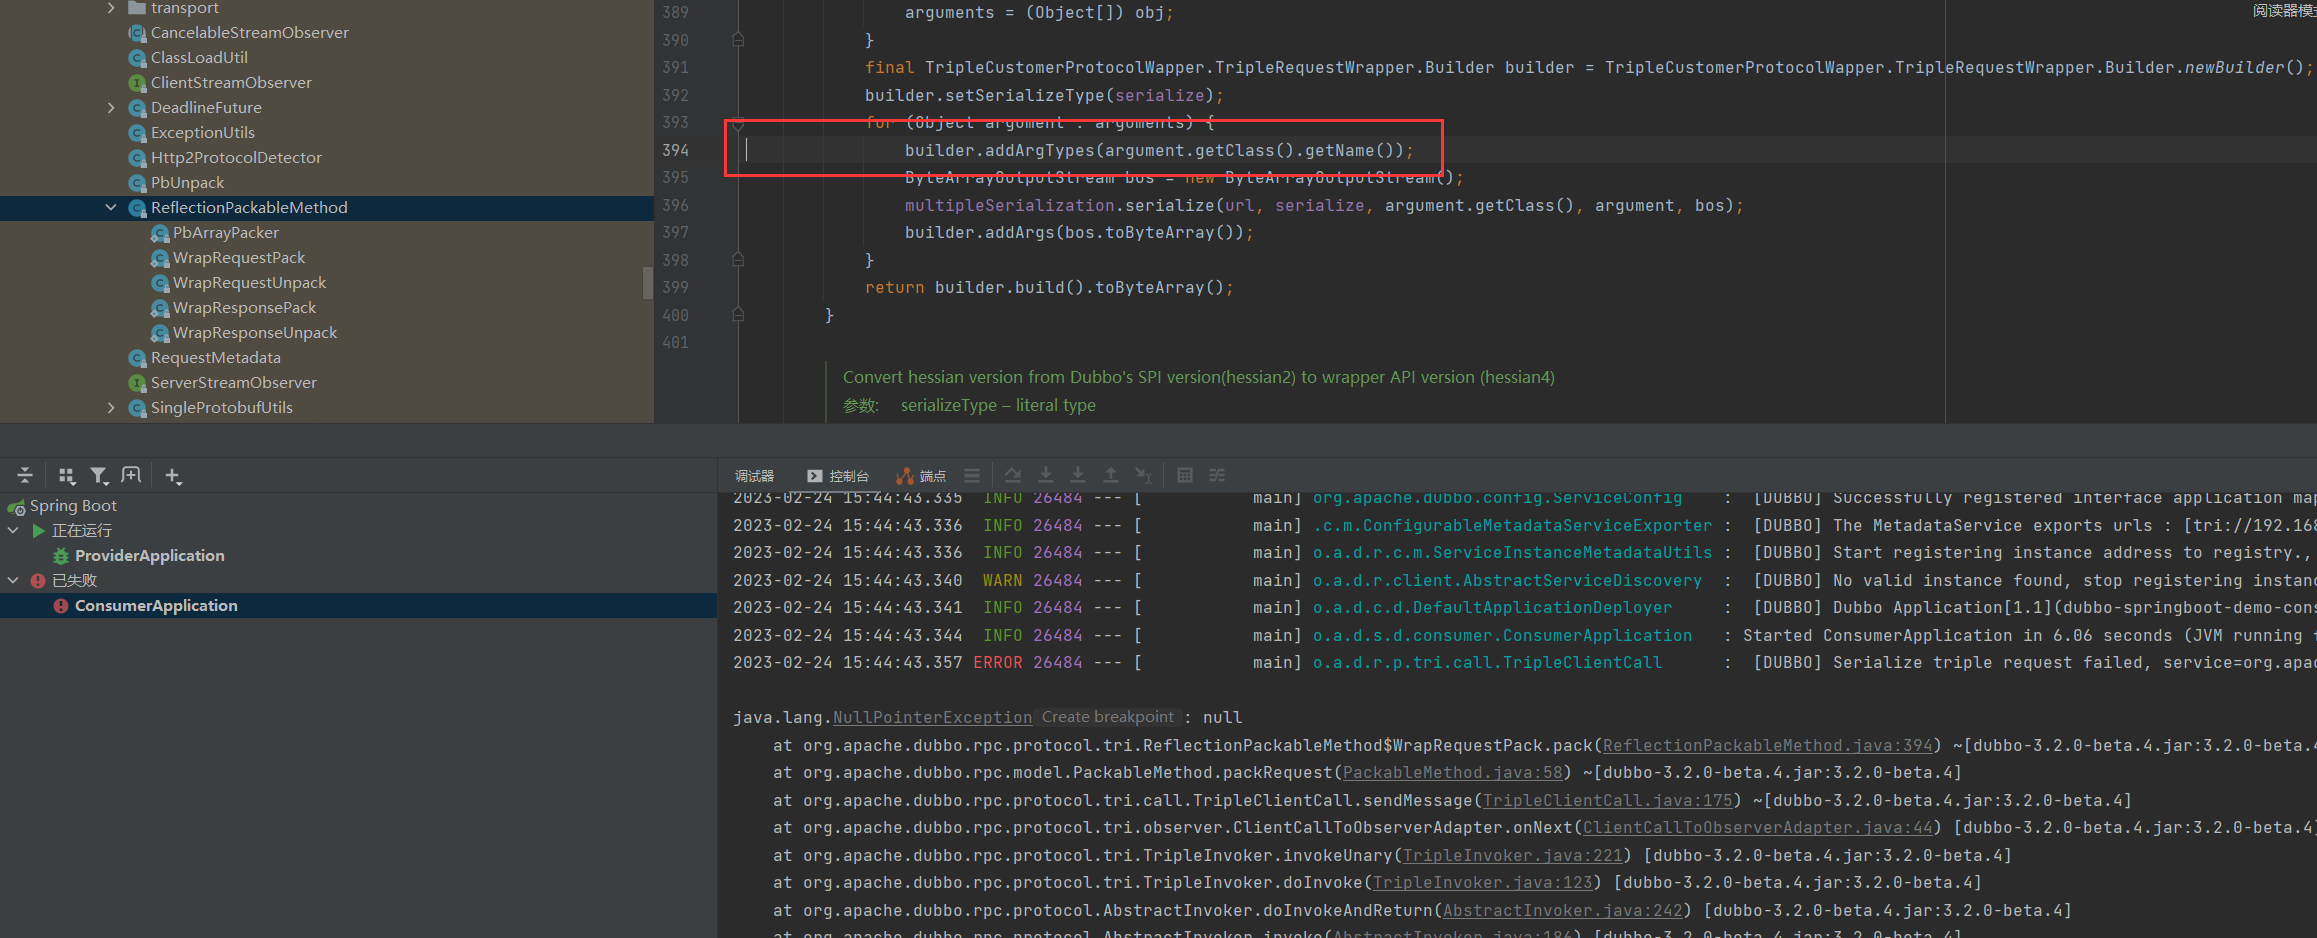Image resolution: width=2317 pixels, height=938 pixels.
Task: Click the project tree vertical scrollbar
Action: coord(648,283)
